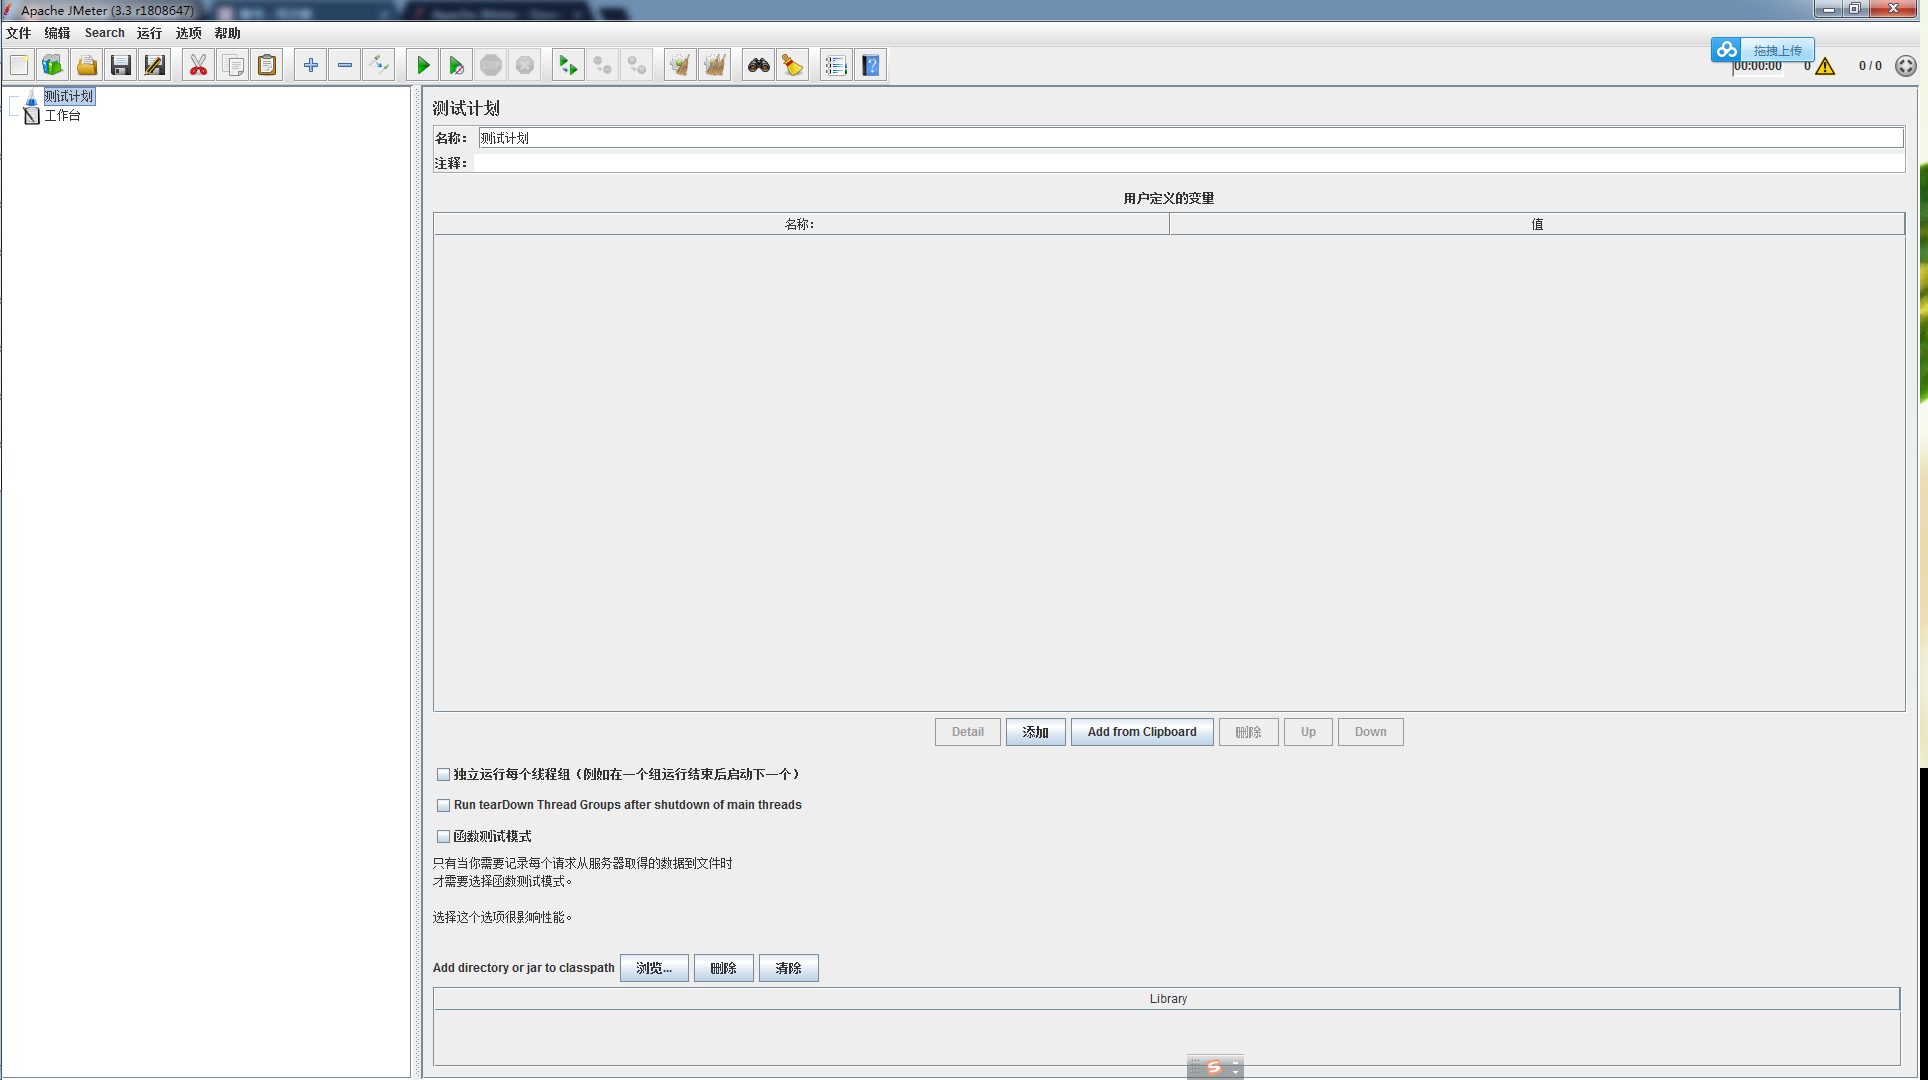Click the Function Helper list icon
The image size is (1928, 1080).
click(836, 66)
